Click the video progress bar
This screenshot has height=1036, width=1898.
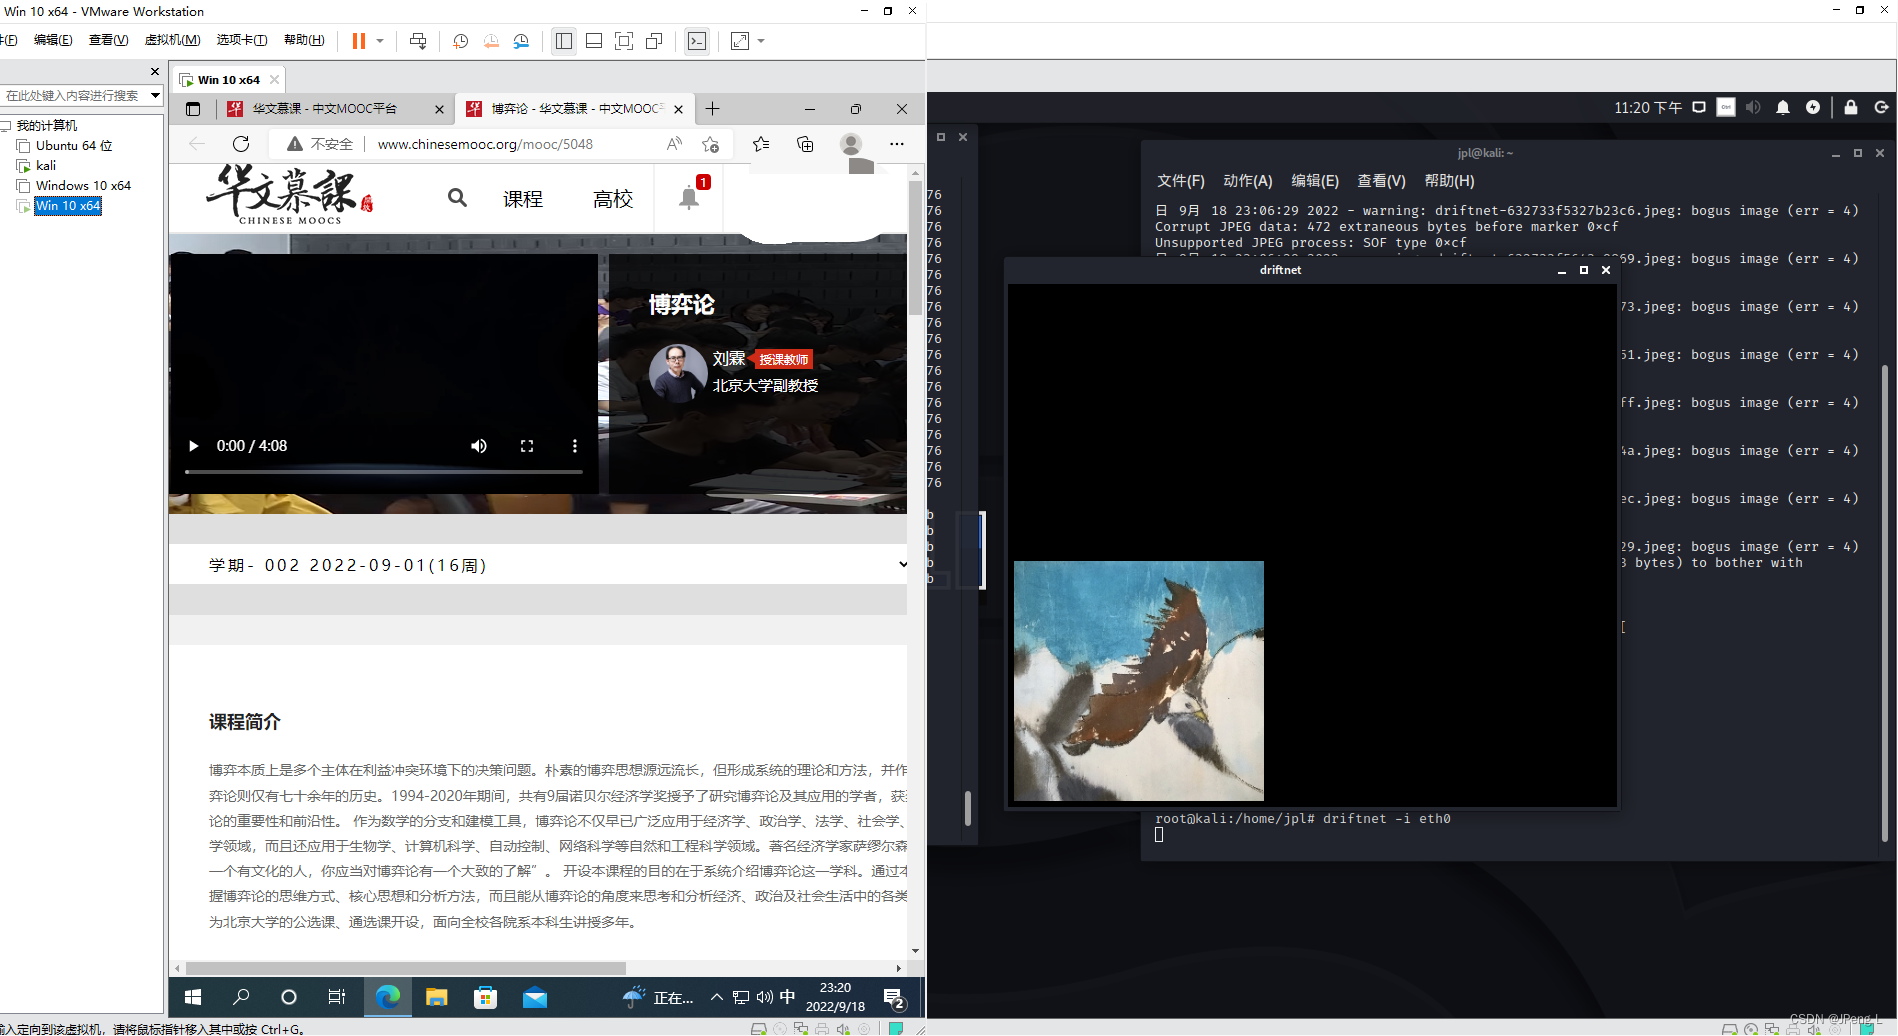click(x=384, y=471)
